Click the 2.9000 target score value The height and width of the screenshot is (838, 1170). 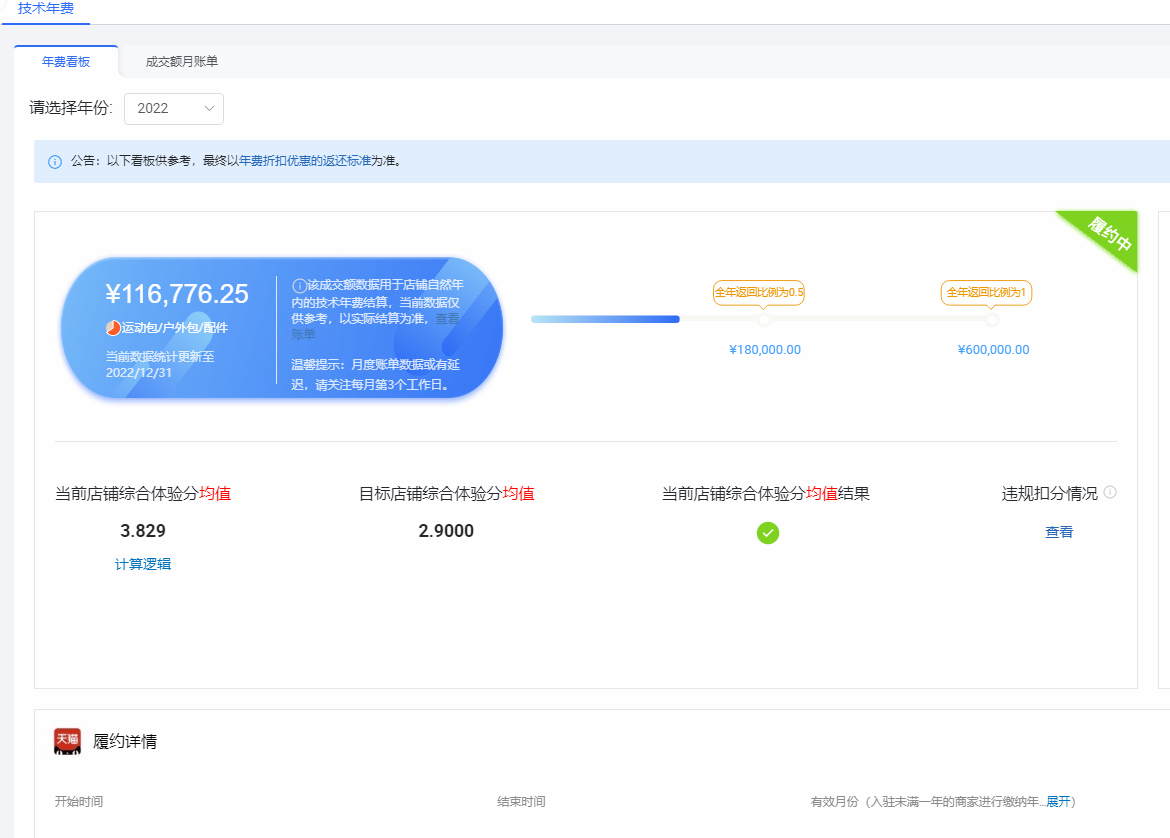pos(445,531)
